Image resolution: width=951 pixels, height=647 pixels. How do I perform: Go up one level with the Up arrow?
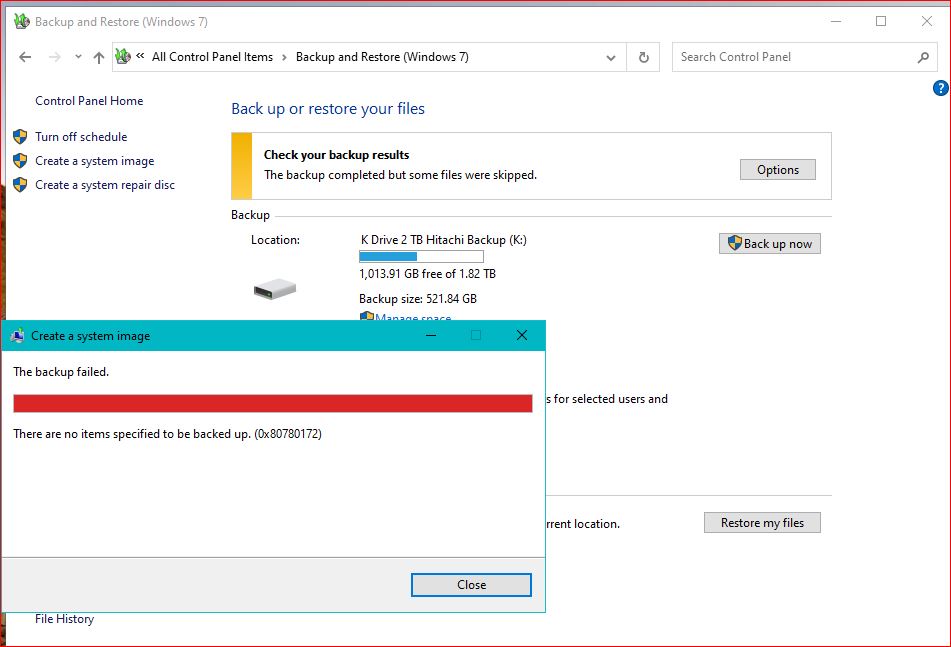pyautogui.click(x=99, y=58)
